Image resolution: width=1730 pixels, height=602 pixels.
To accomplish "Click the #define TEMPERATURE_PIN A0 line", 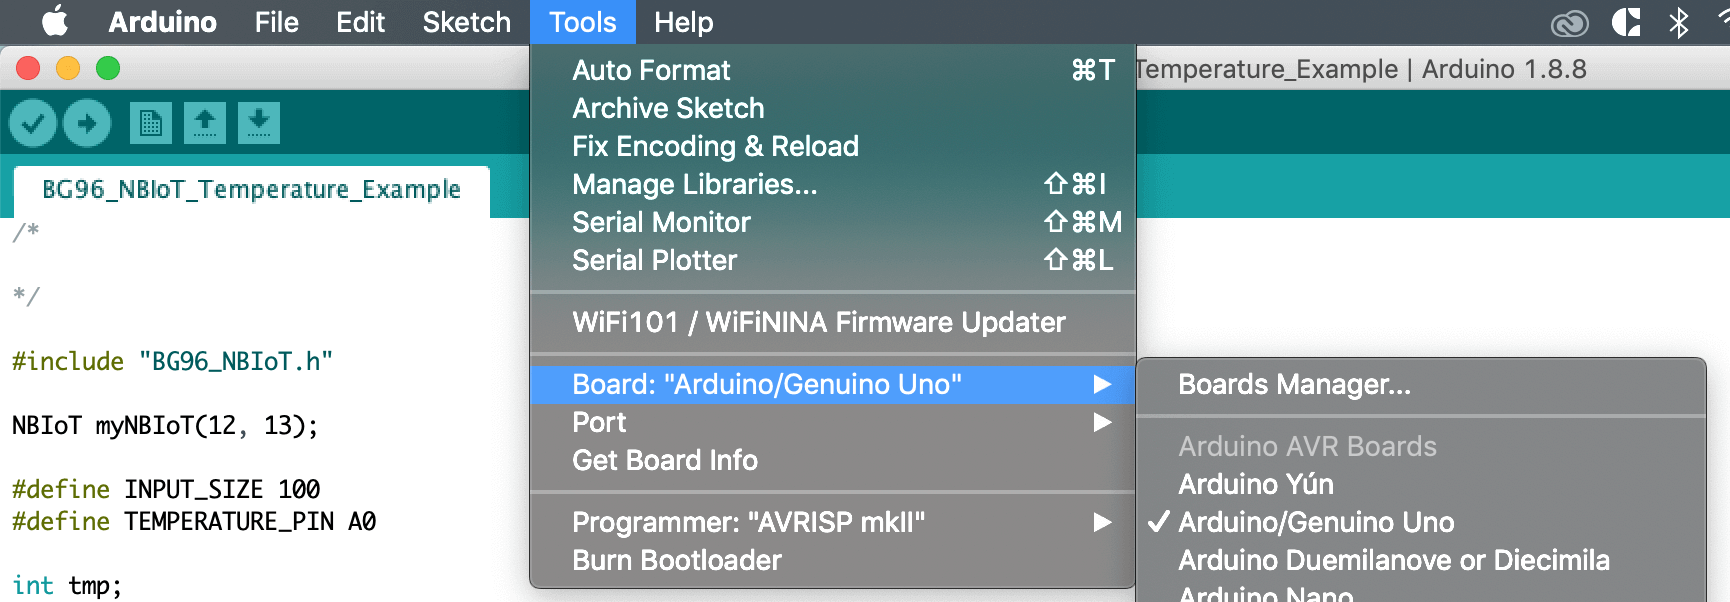I will [194, 521].
